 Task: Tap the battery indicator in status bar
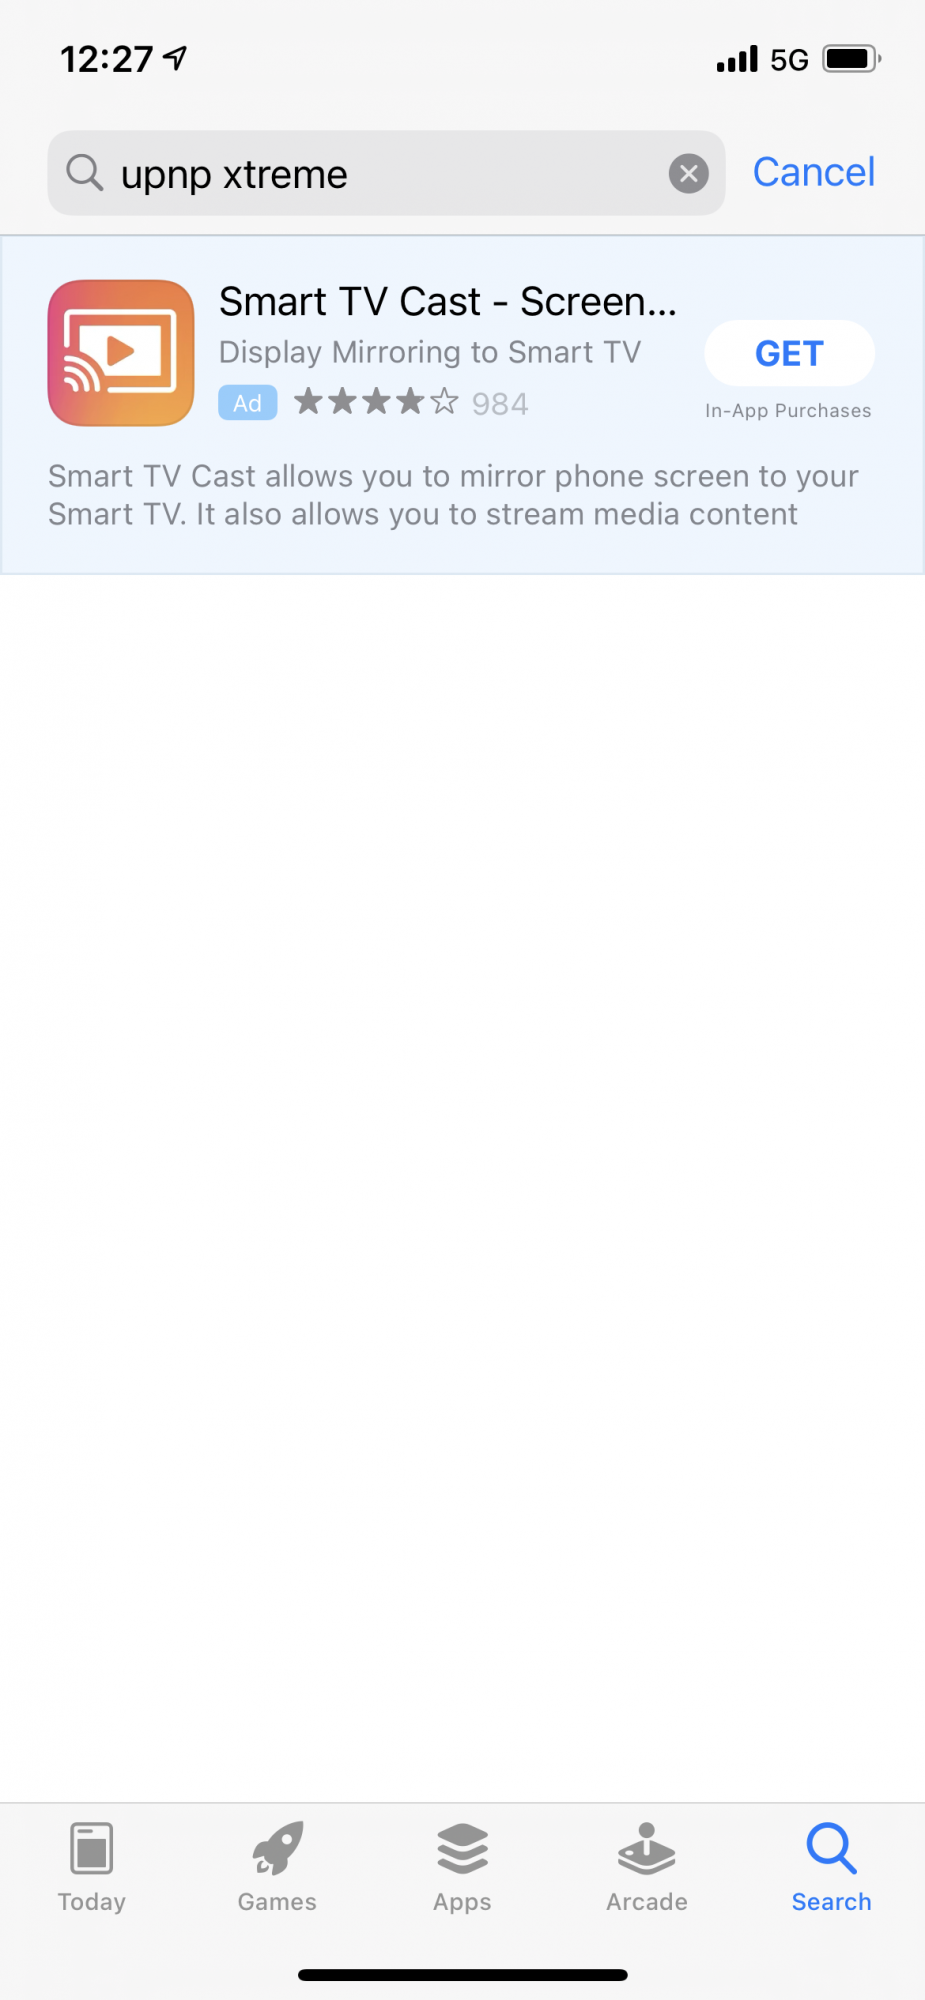click(x=852, y=59)
